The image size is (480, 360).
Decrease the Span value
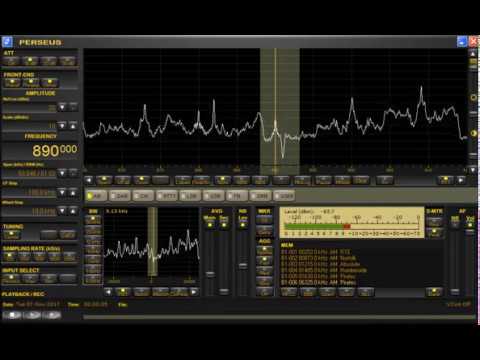[x=62, y=173]
